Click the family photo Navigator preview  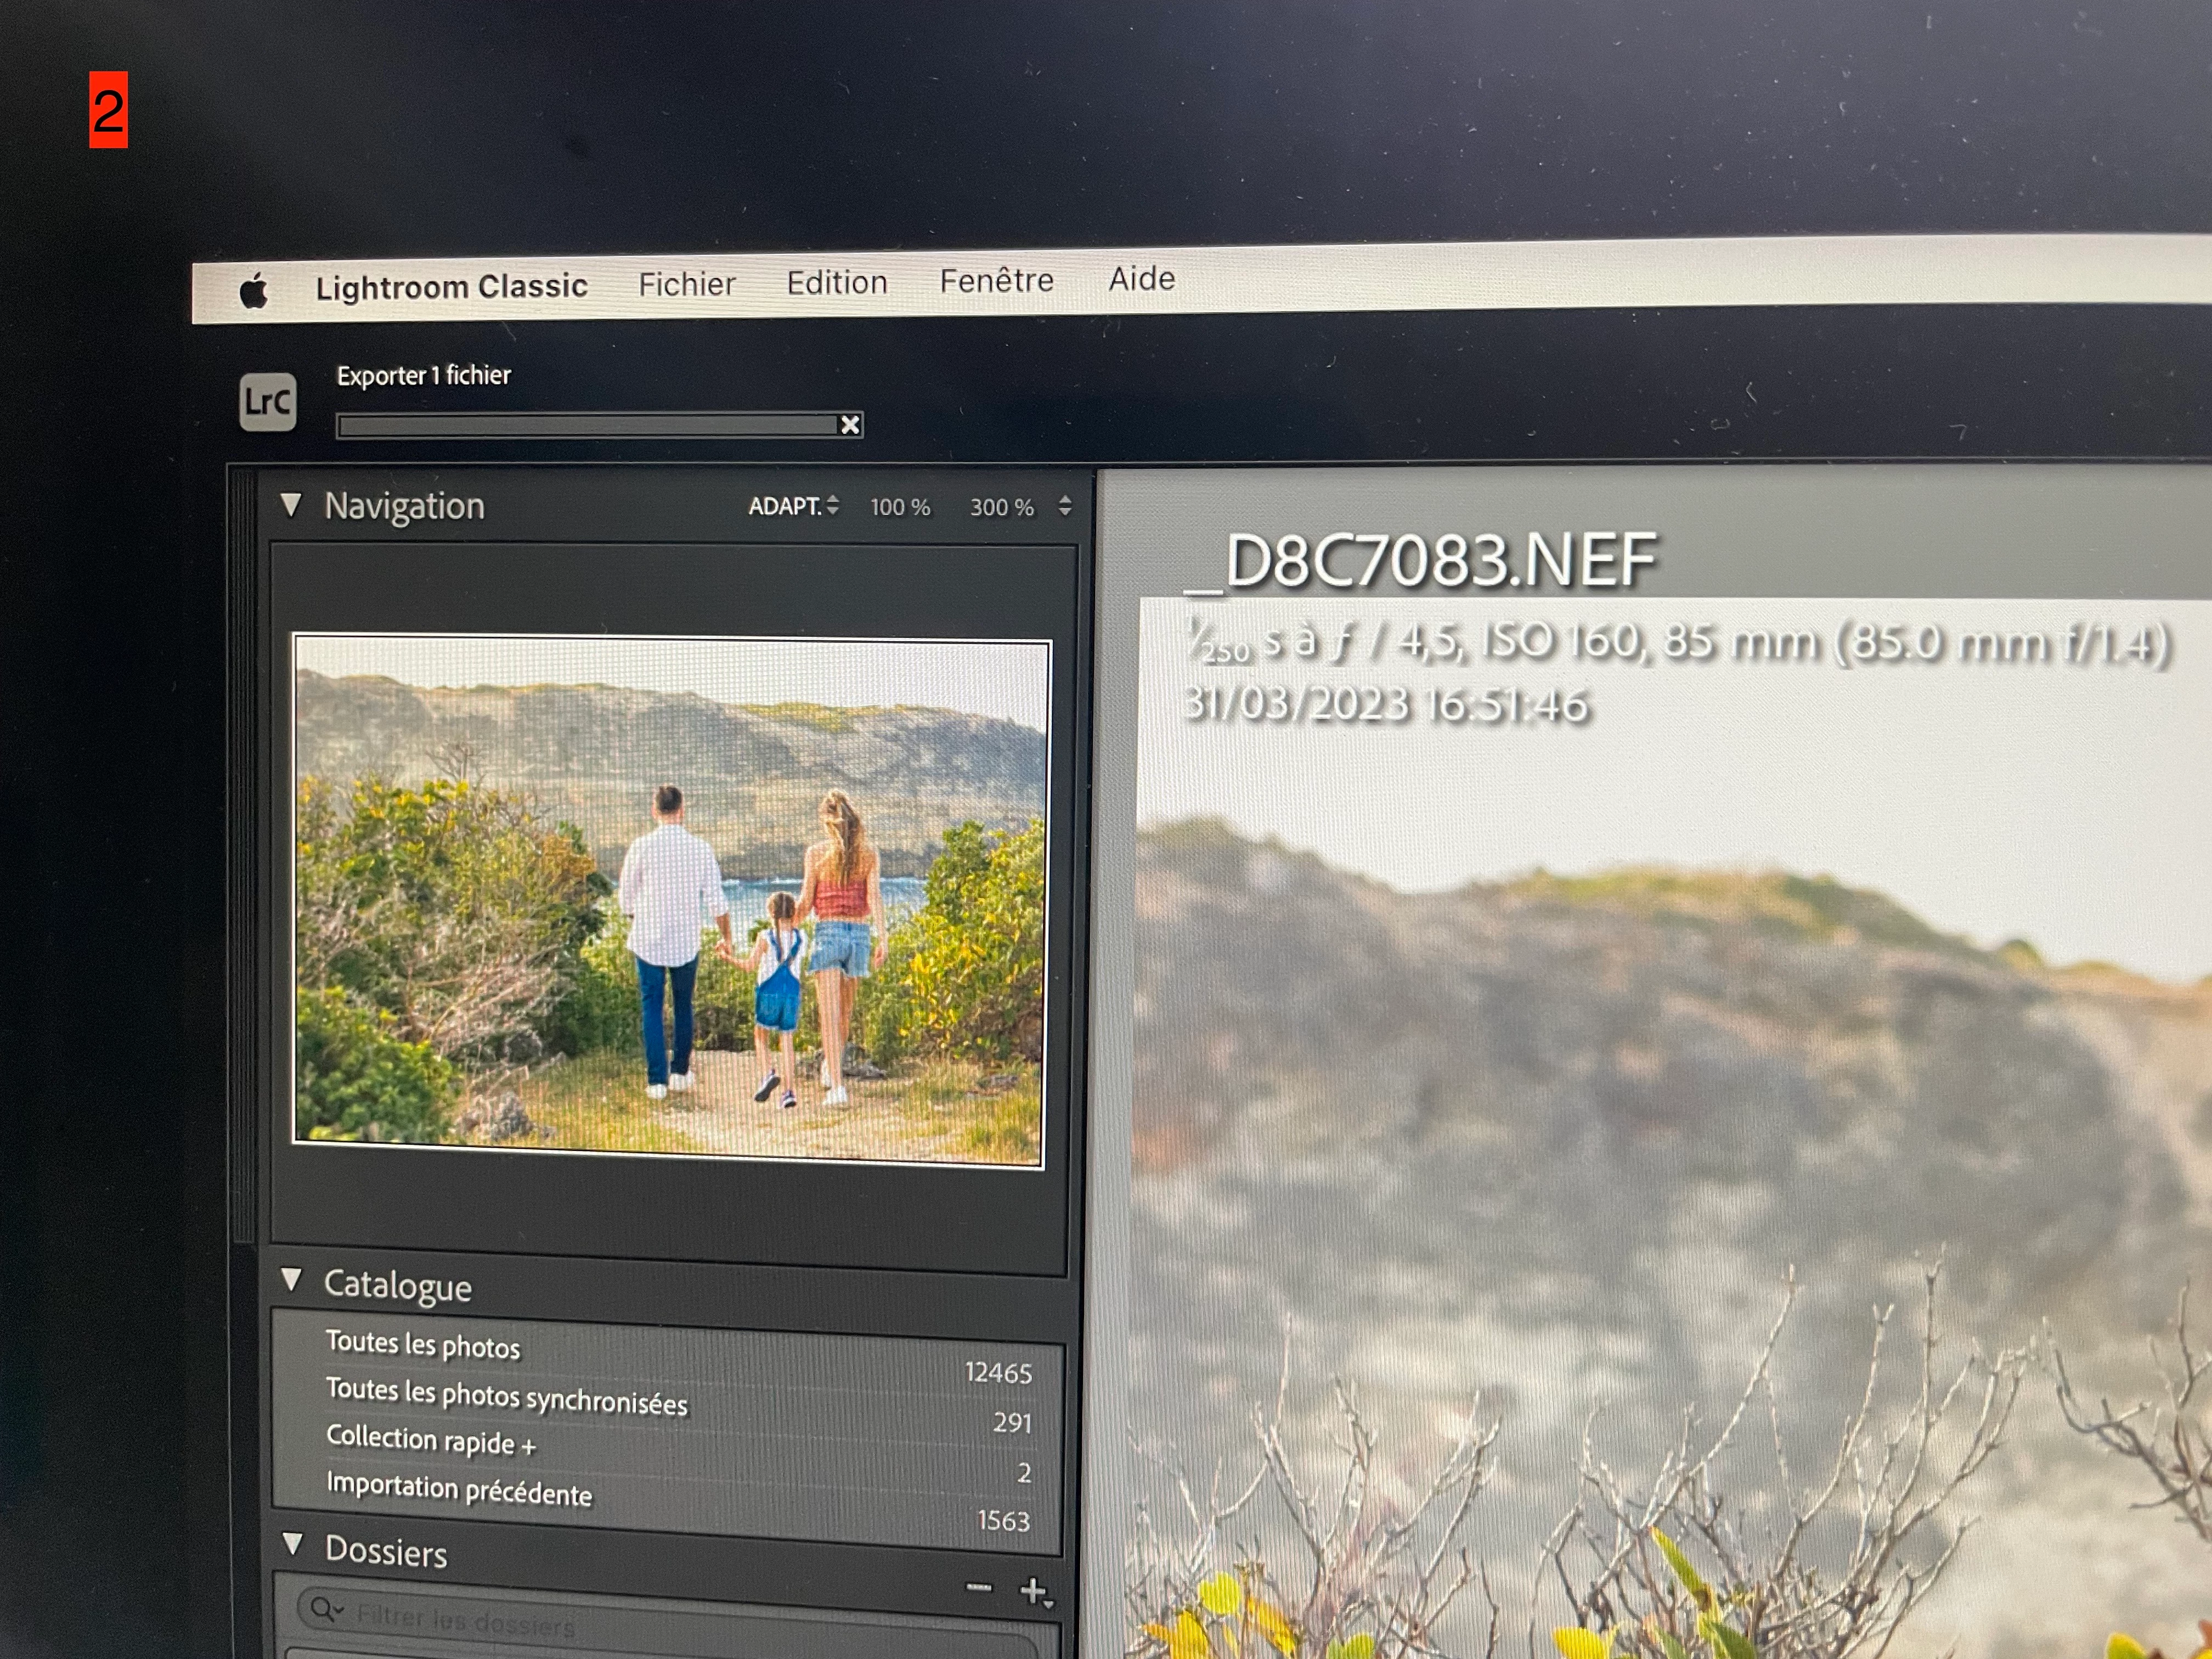[670, 901]
